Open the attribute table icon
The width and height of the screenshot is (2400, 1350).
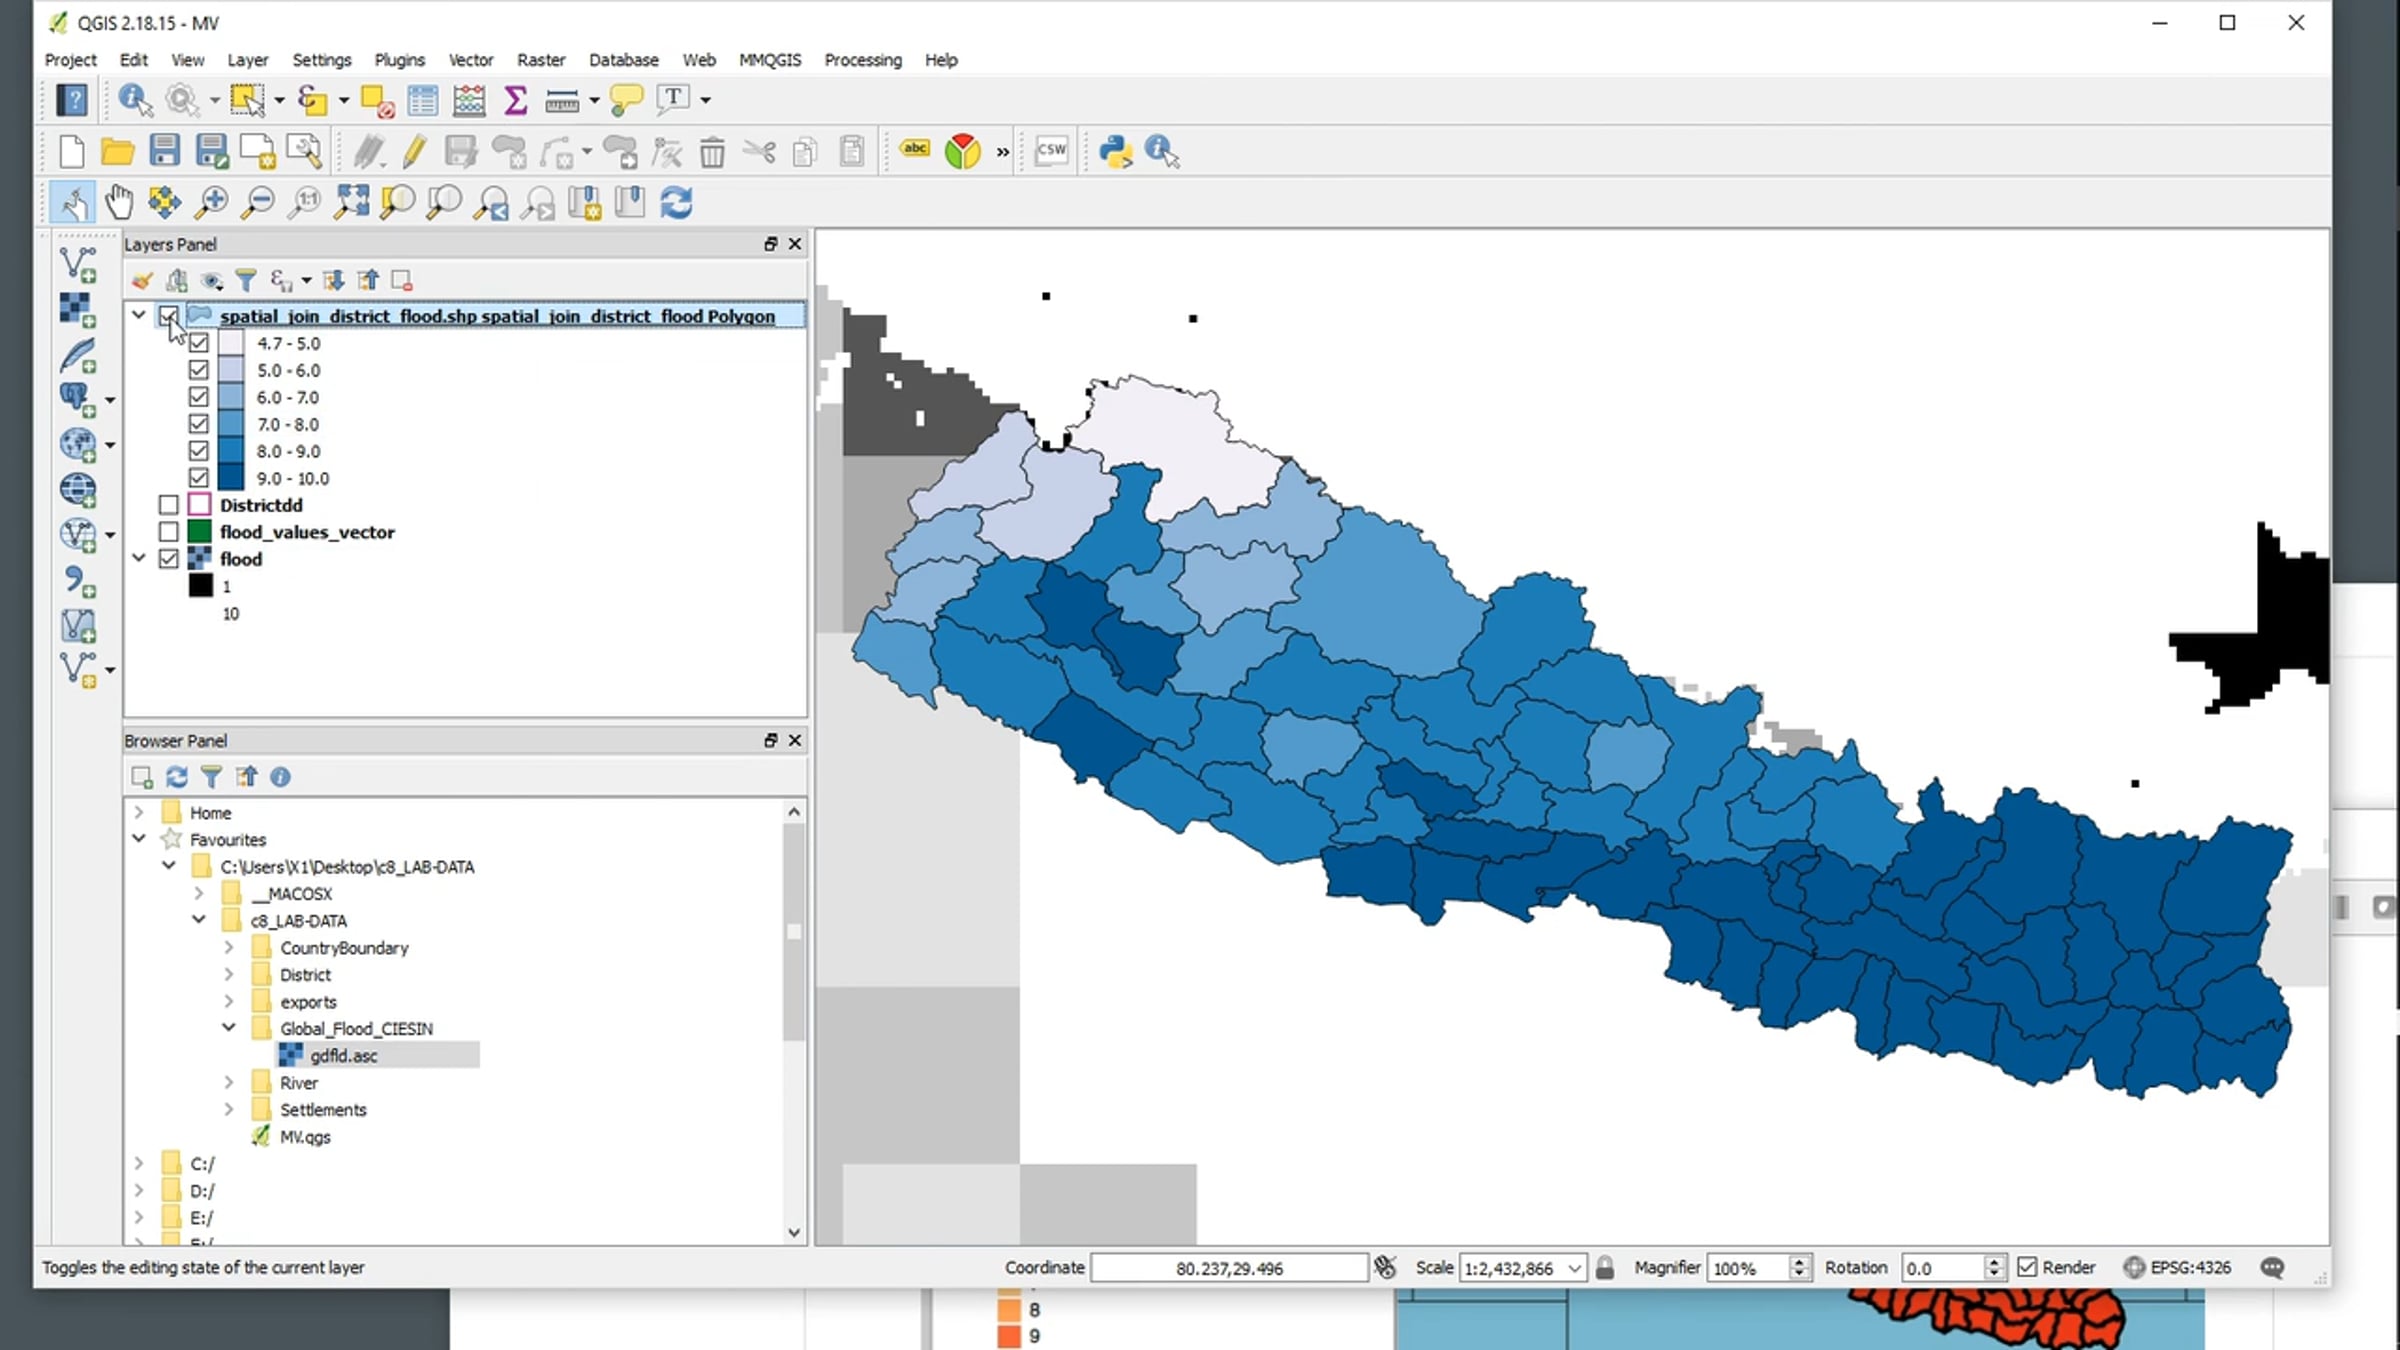[x=422, y=99]
